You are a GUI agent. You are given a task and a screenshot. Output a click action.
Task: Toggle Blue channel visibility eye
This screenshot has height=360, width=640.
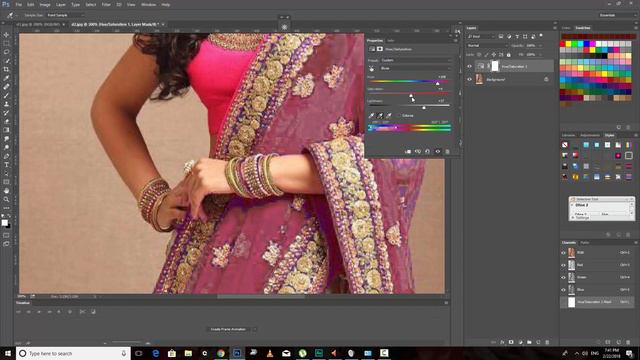tap(563, 290)
